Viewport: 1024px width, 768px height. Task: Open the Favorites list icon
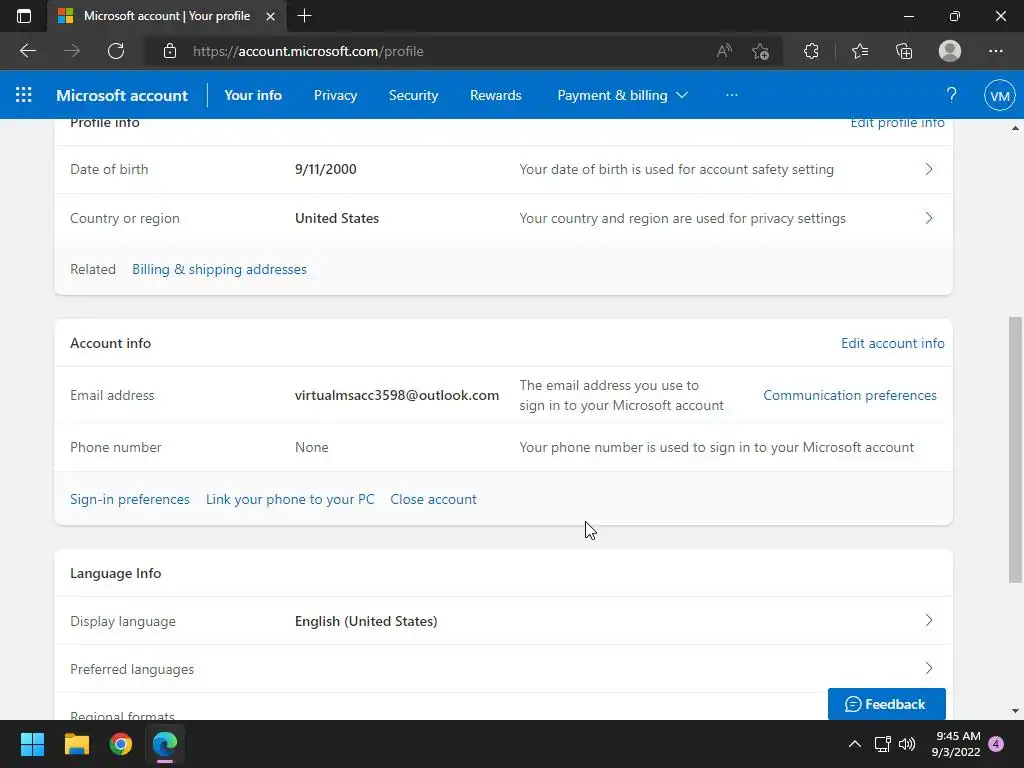860,51
